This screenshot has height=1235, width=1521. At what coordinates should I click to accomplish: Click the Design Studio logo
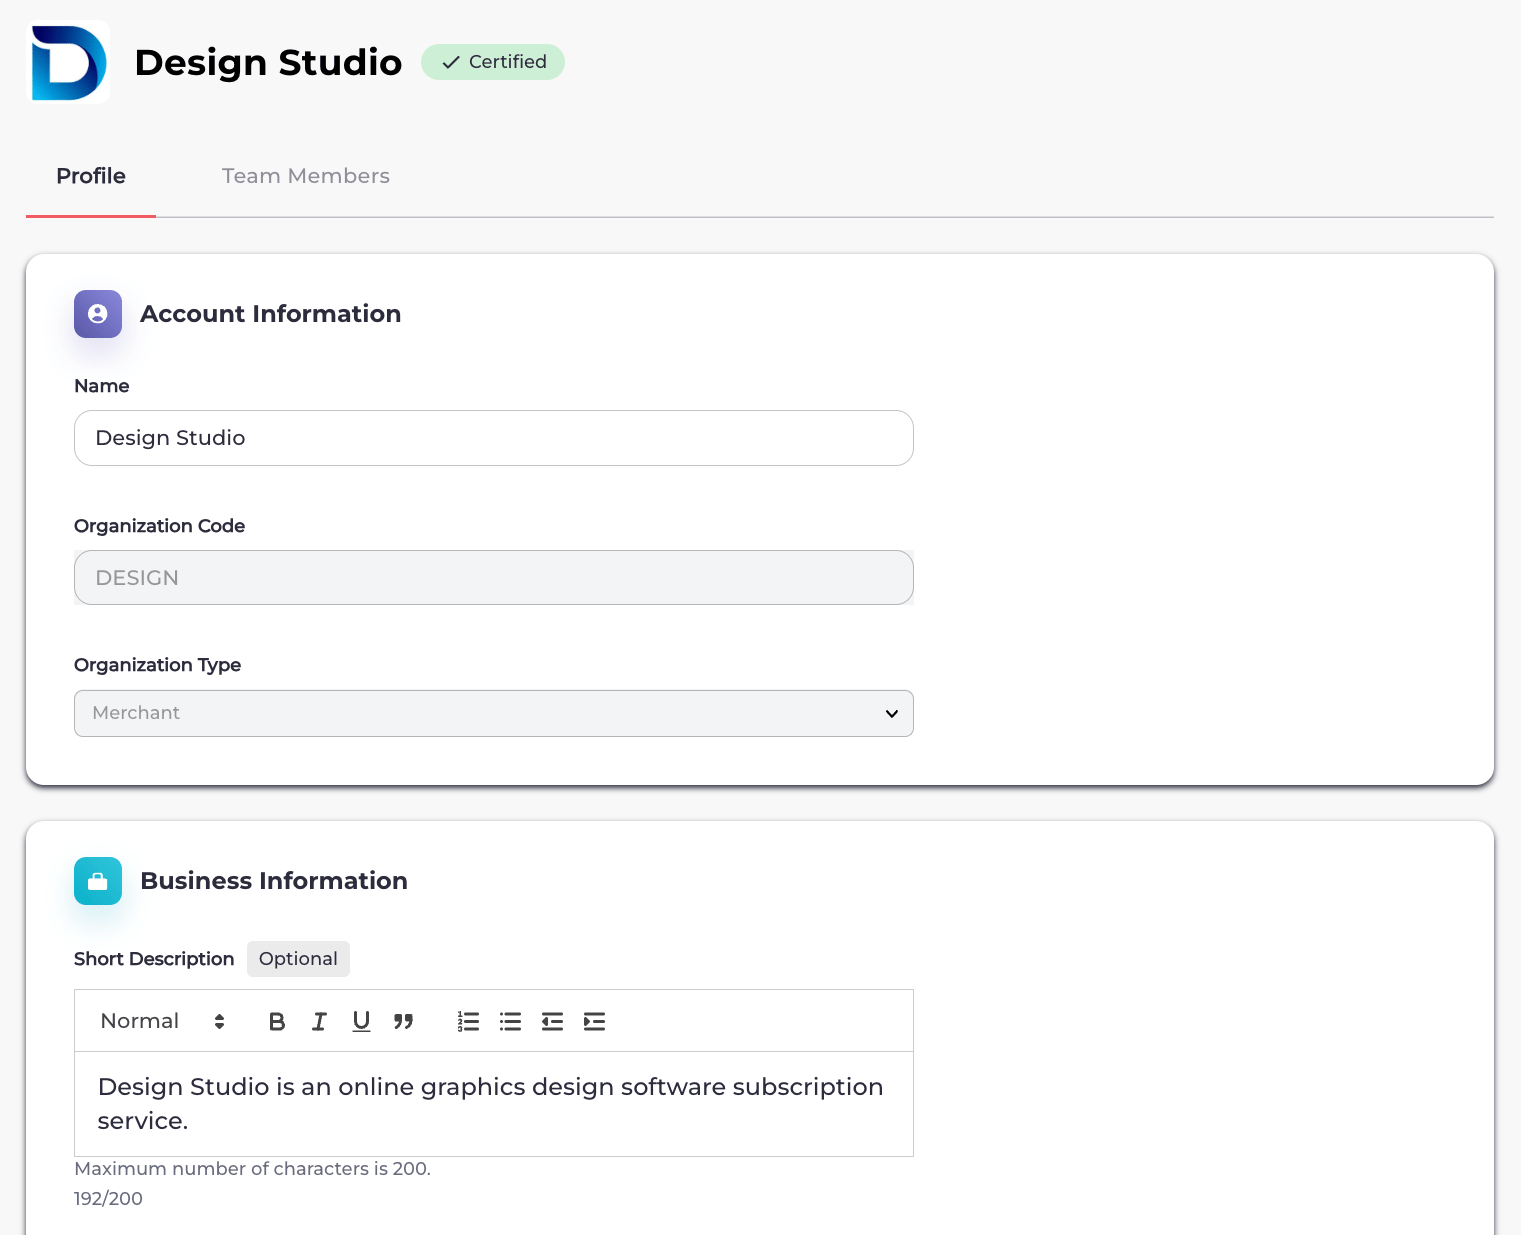(x=68, y=62)
